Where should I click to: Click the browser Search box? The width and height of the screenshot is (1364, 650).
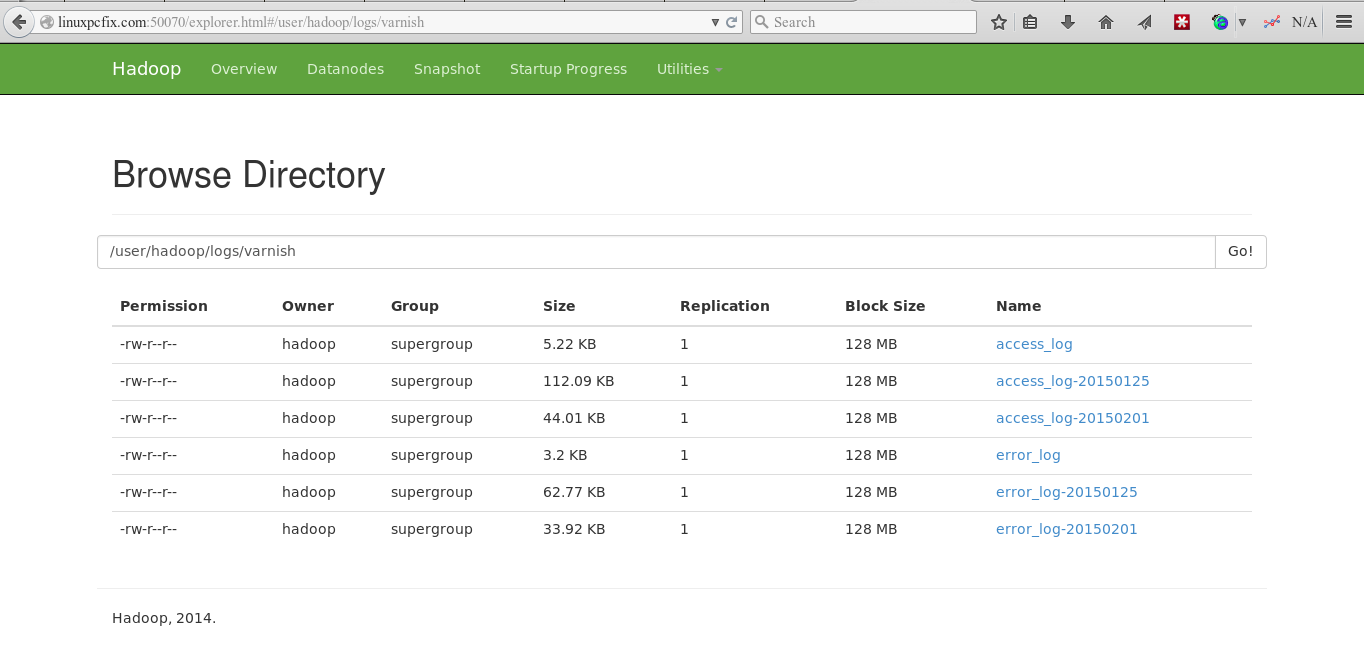click(x=870, y=22)
